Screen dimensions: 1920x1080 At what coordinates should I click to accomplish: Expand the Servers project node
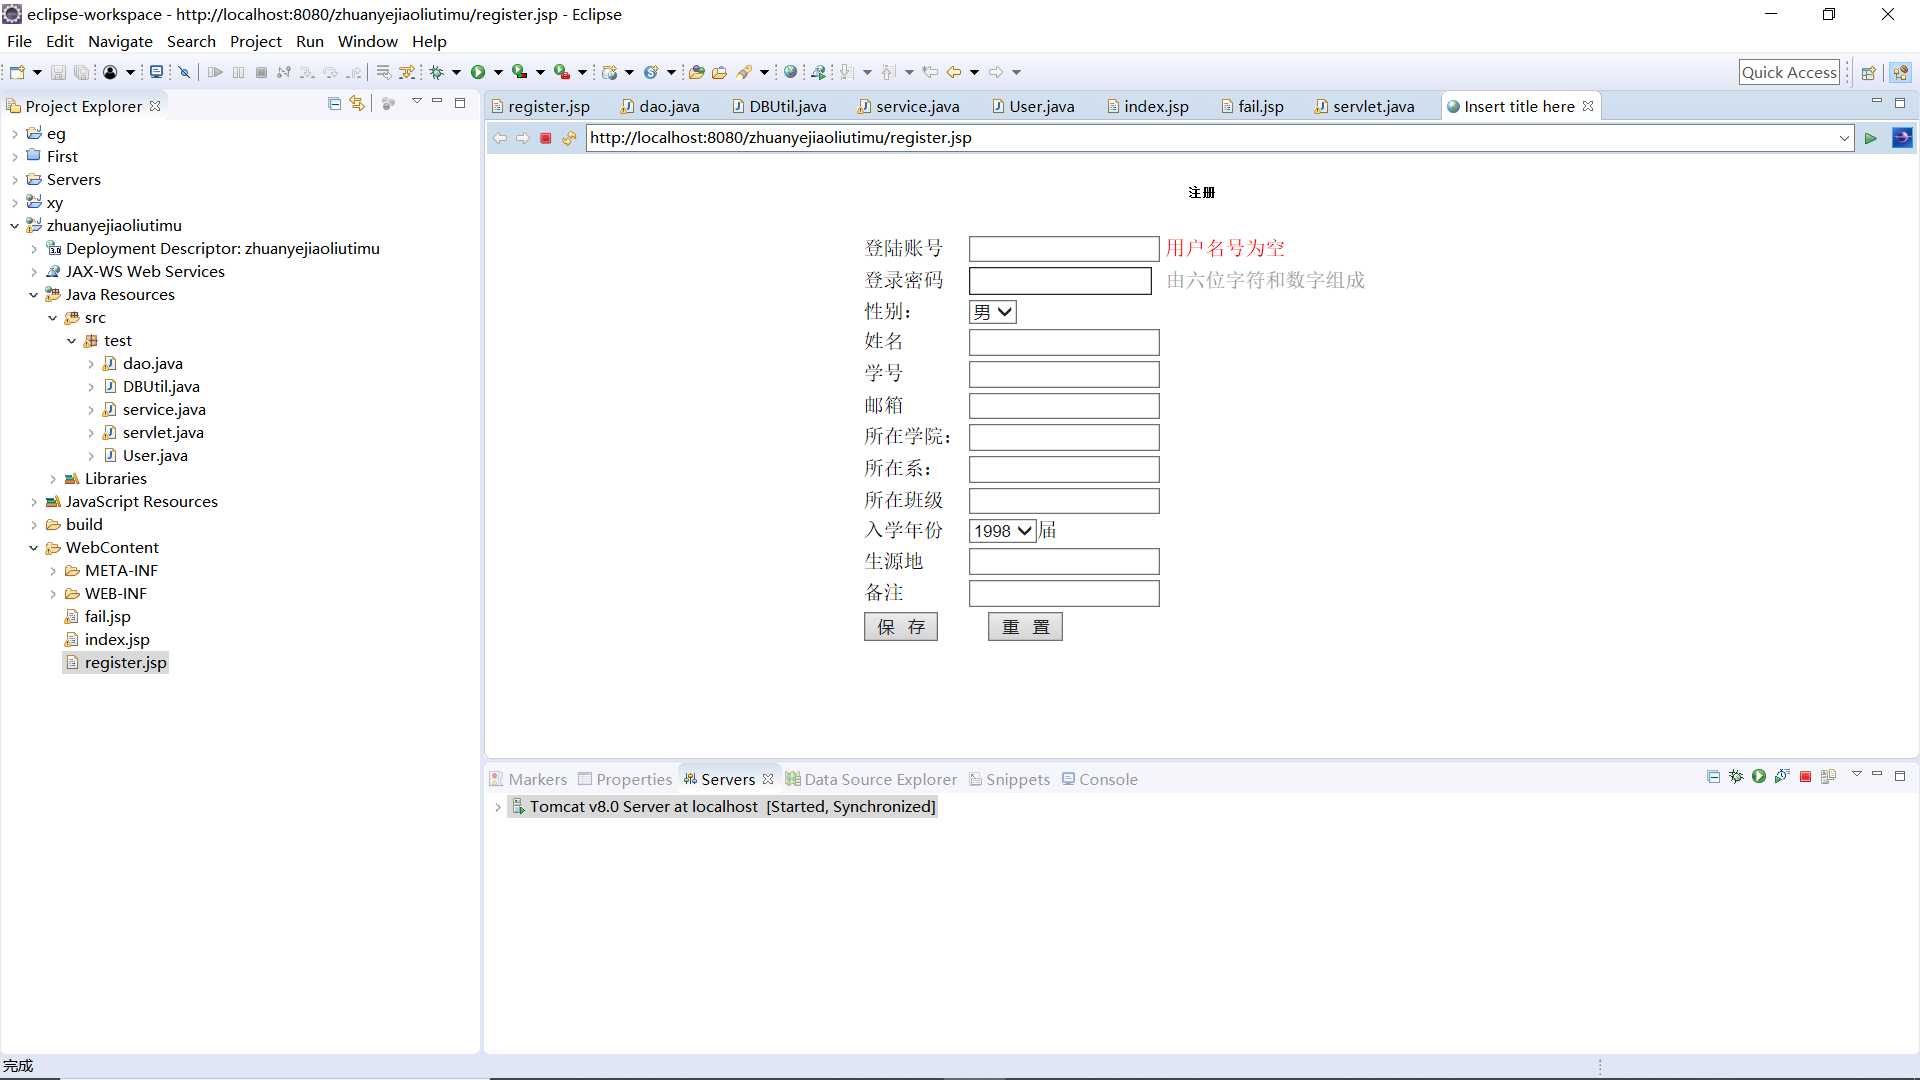pos(14,180)
